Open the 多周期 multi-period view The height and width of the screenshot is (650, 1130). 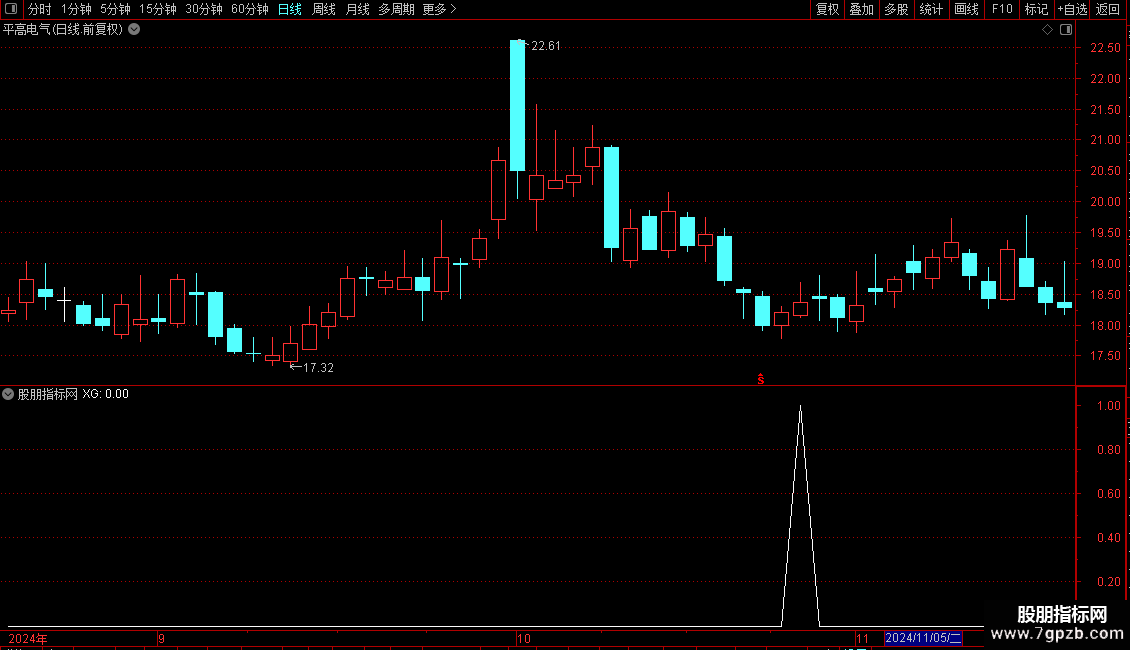click(396, 9)
